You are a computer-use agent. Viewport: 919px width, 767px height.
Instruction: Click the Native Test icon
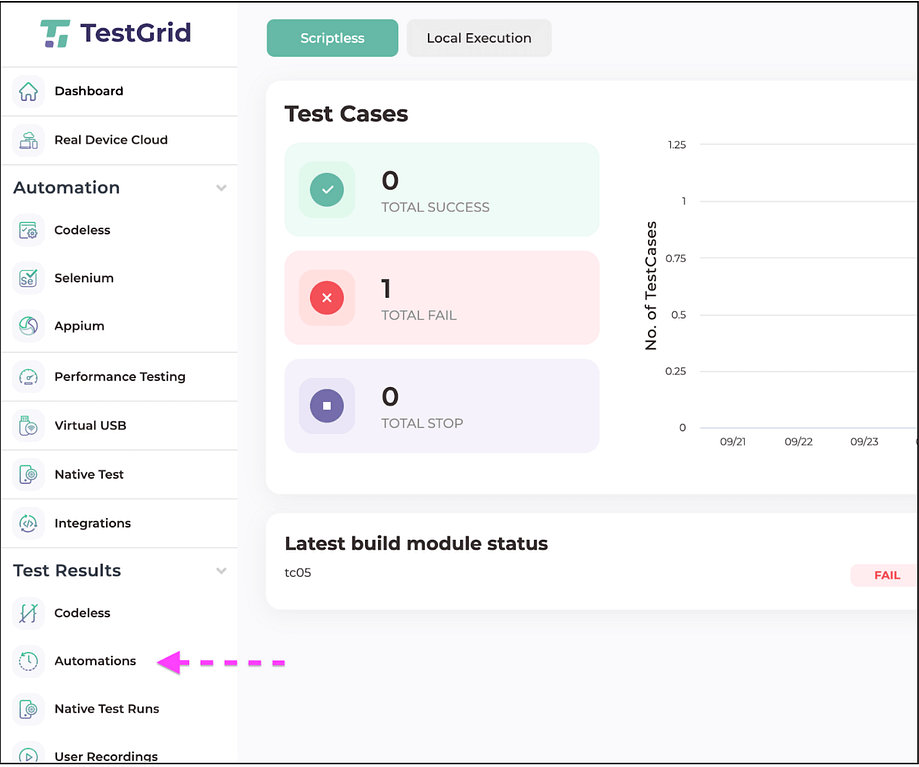click(x=28, y=475)
